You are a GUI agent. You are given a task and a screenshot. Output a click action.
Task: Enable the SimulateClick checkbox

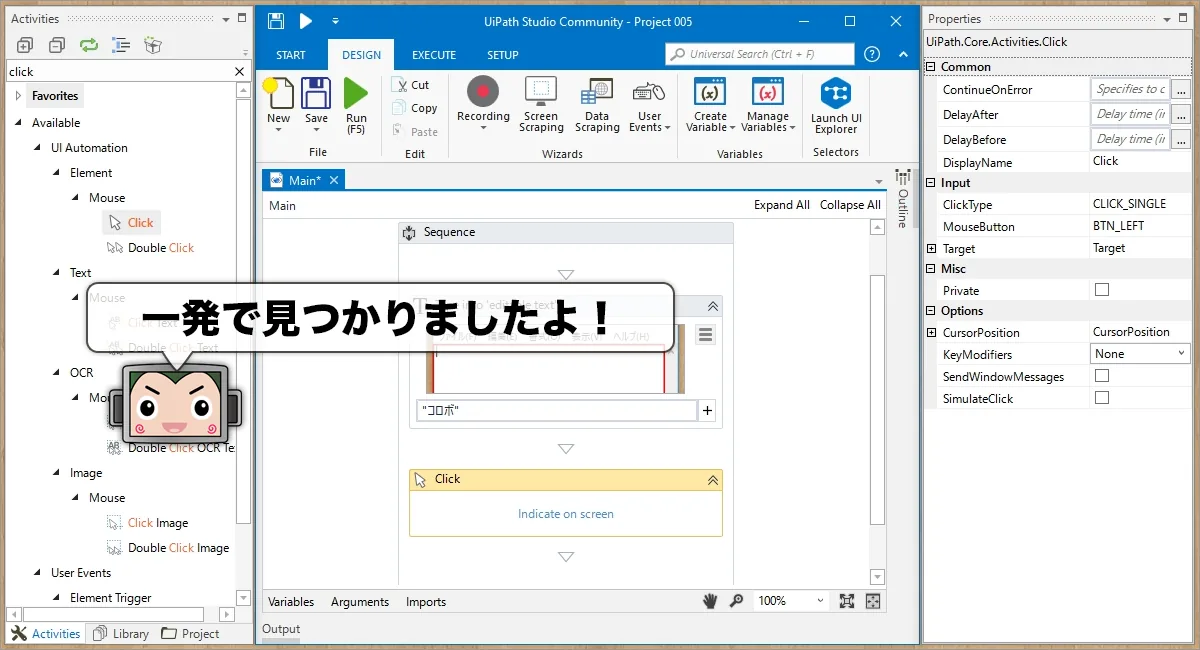click(x=1102, y=398)
